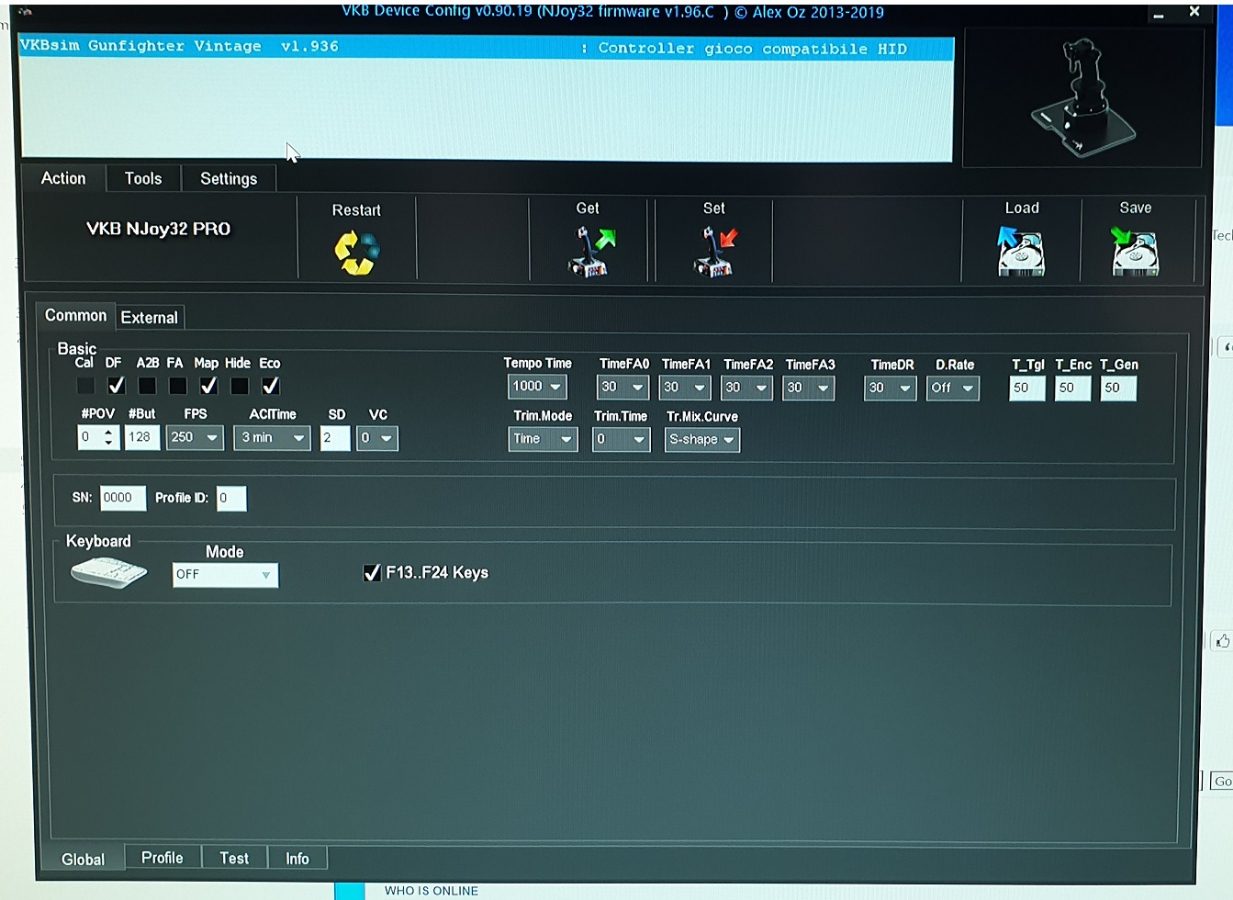Click the #But input field
This screenshot has height=900, width=1233.
pos(142,437)
